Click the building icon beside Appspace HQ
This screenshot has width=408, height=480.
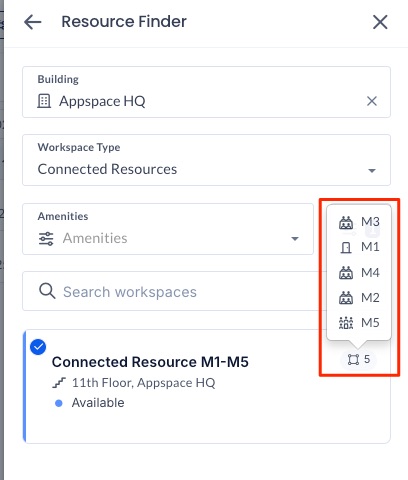coord(44,101)
